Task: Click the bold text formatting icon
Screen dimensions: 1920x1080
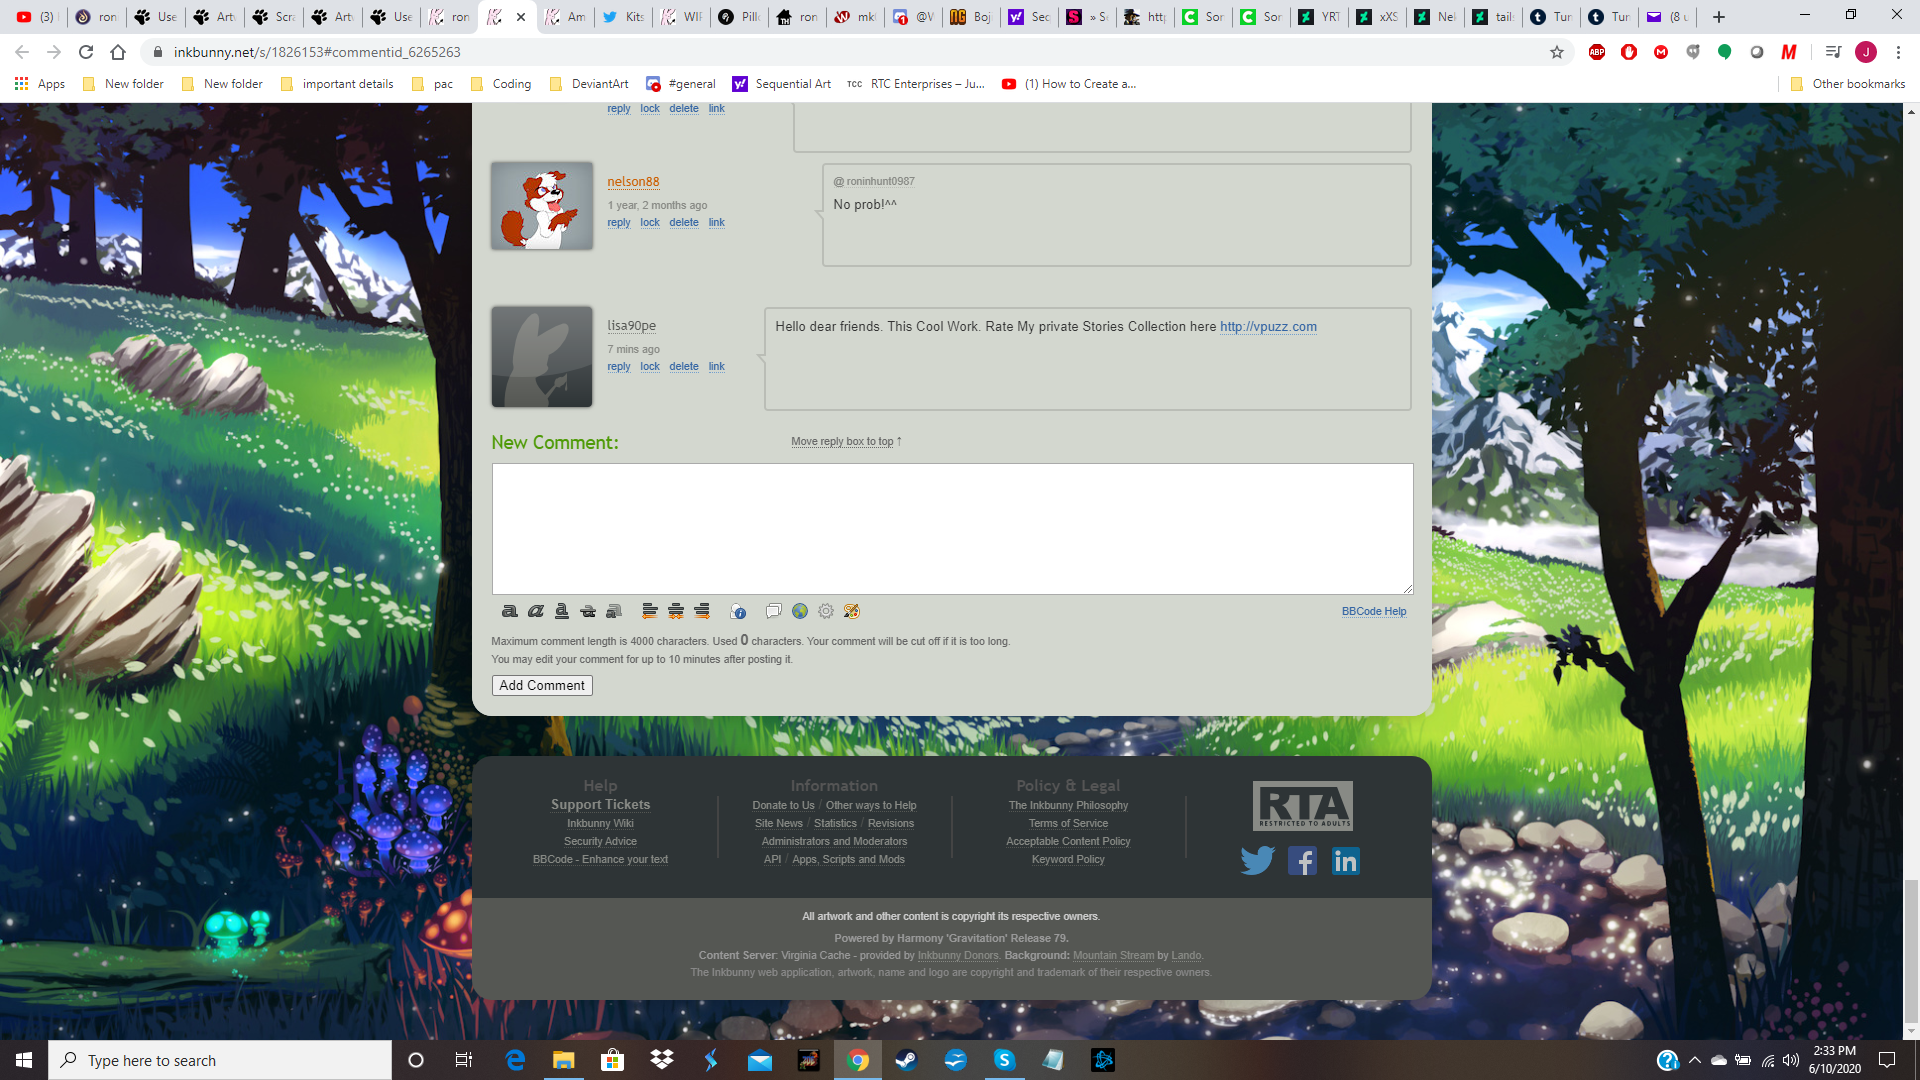Action: [509, 611]
